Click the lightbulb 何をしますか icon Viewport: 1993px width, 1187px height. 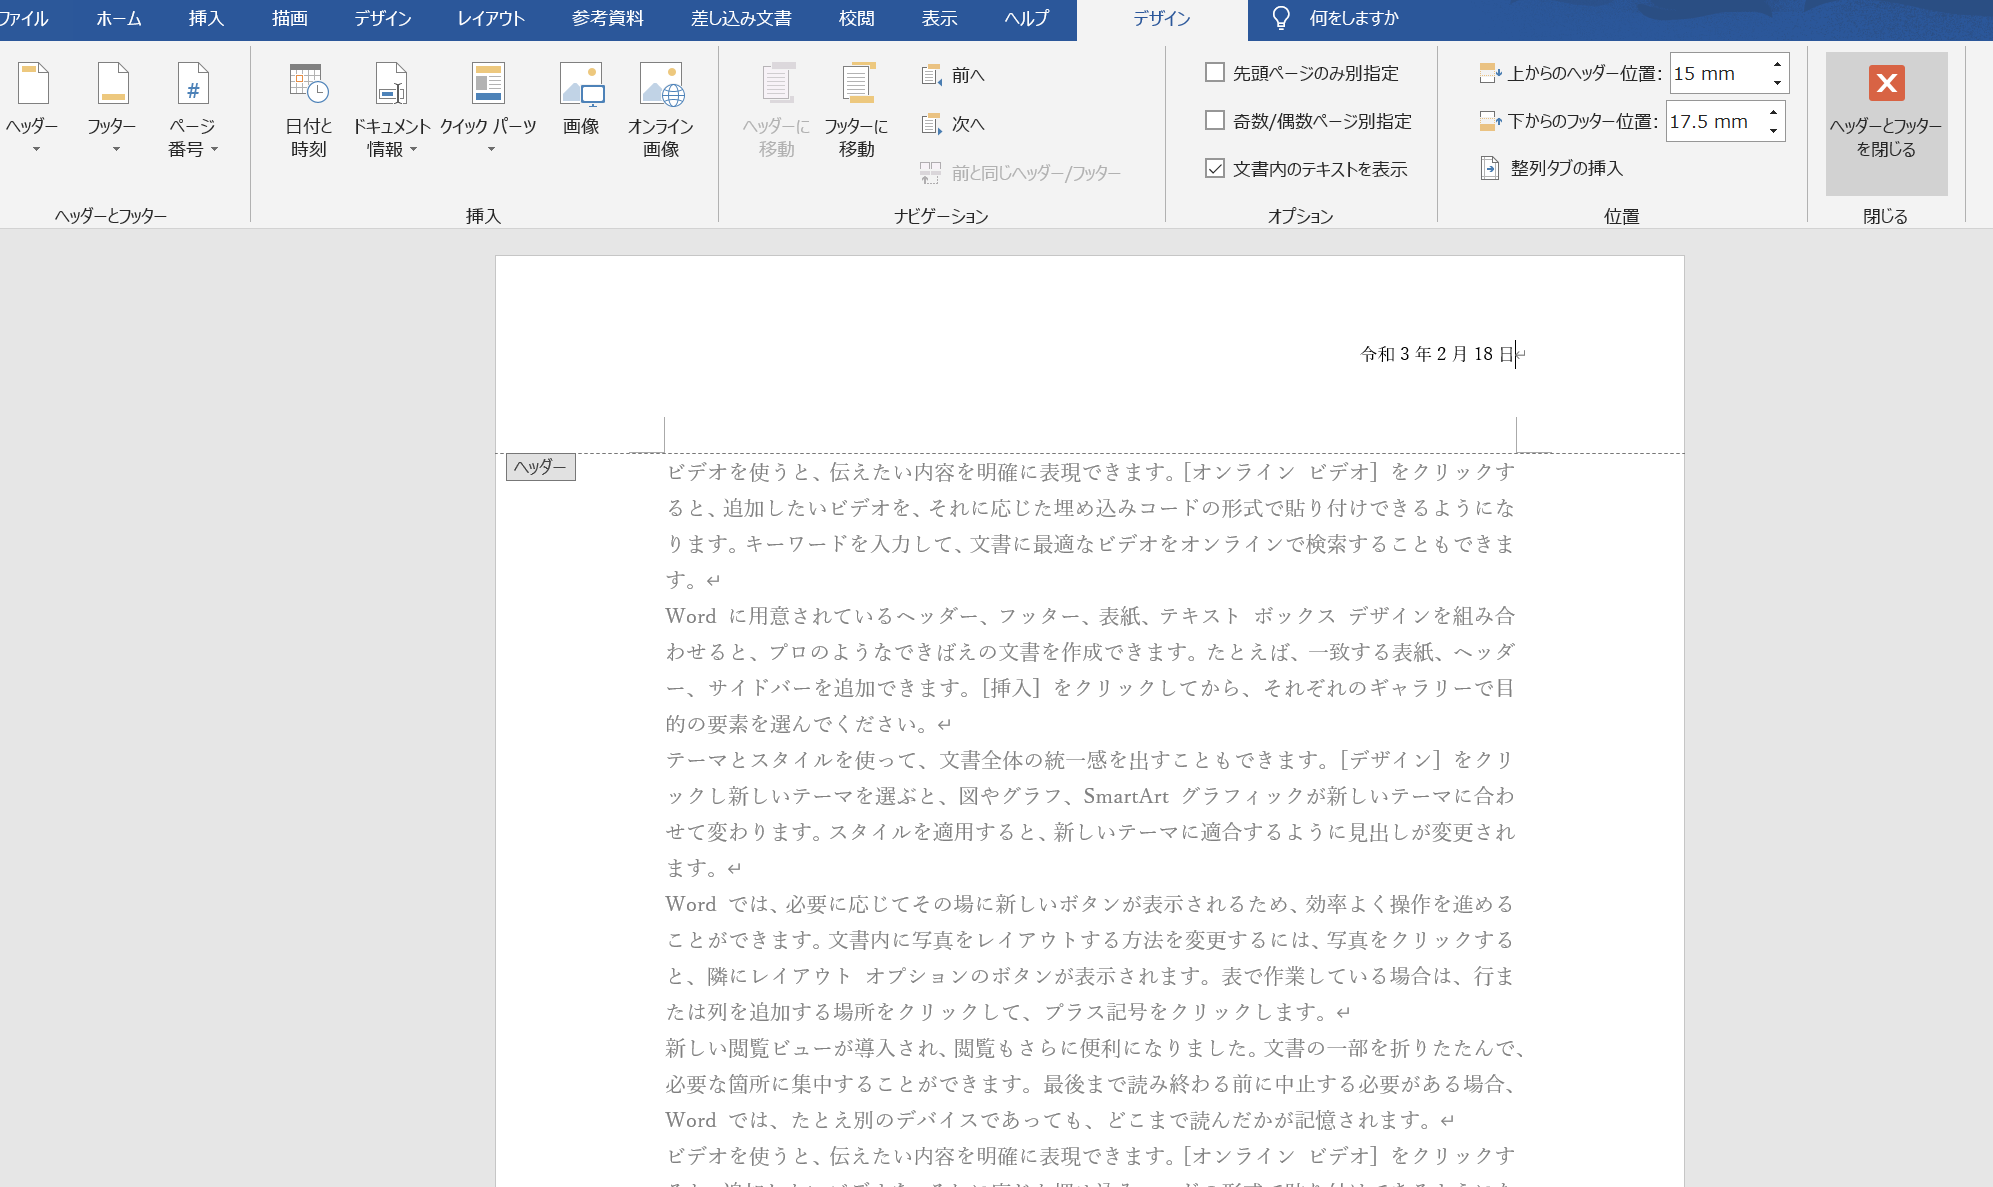pyautogui.click(x=1281, y=18)
